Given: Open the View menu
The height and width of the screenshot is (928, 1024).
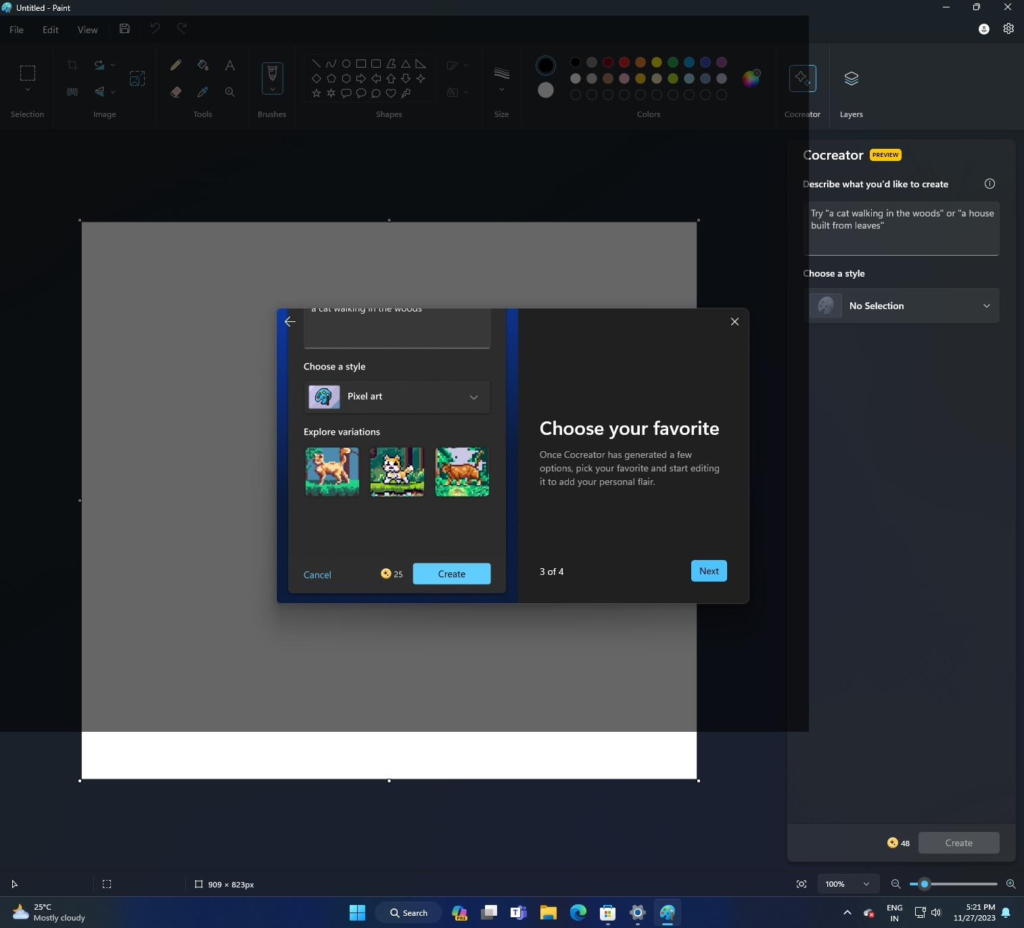Looking at the screenshot, I should (x=88, y=30).
